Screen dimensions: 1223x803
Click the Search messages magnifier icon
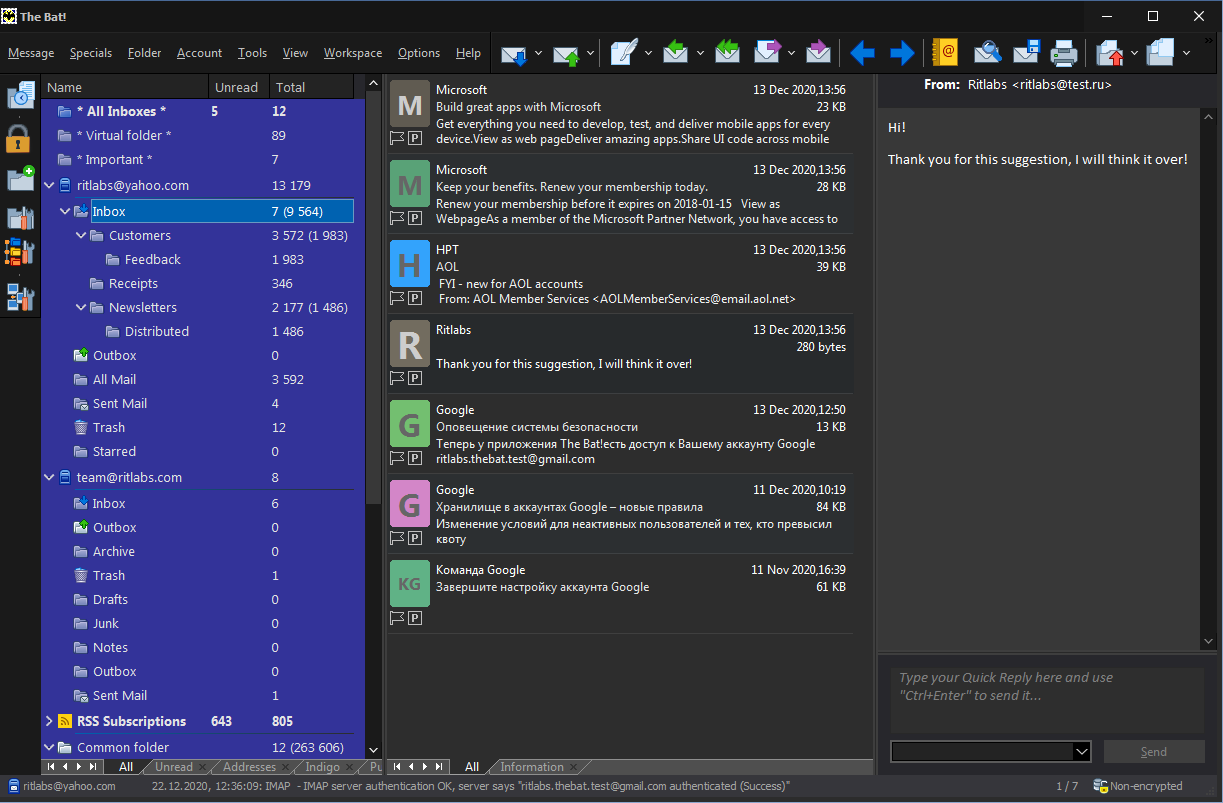[x=988, y=53]
